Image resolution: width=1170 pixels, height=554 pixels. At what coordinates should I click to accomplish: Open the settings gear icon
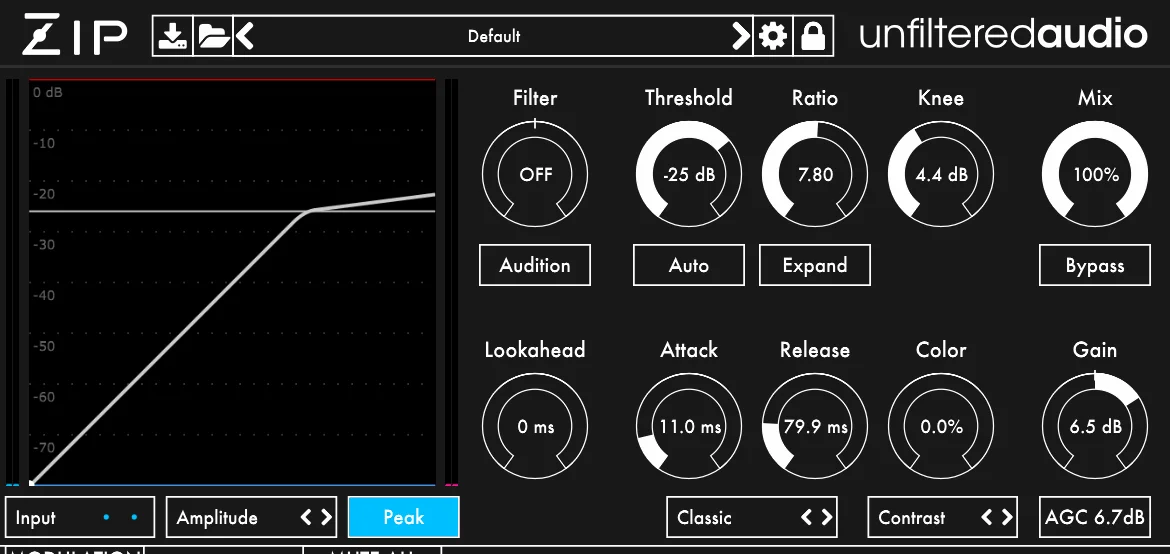[772, 36]
